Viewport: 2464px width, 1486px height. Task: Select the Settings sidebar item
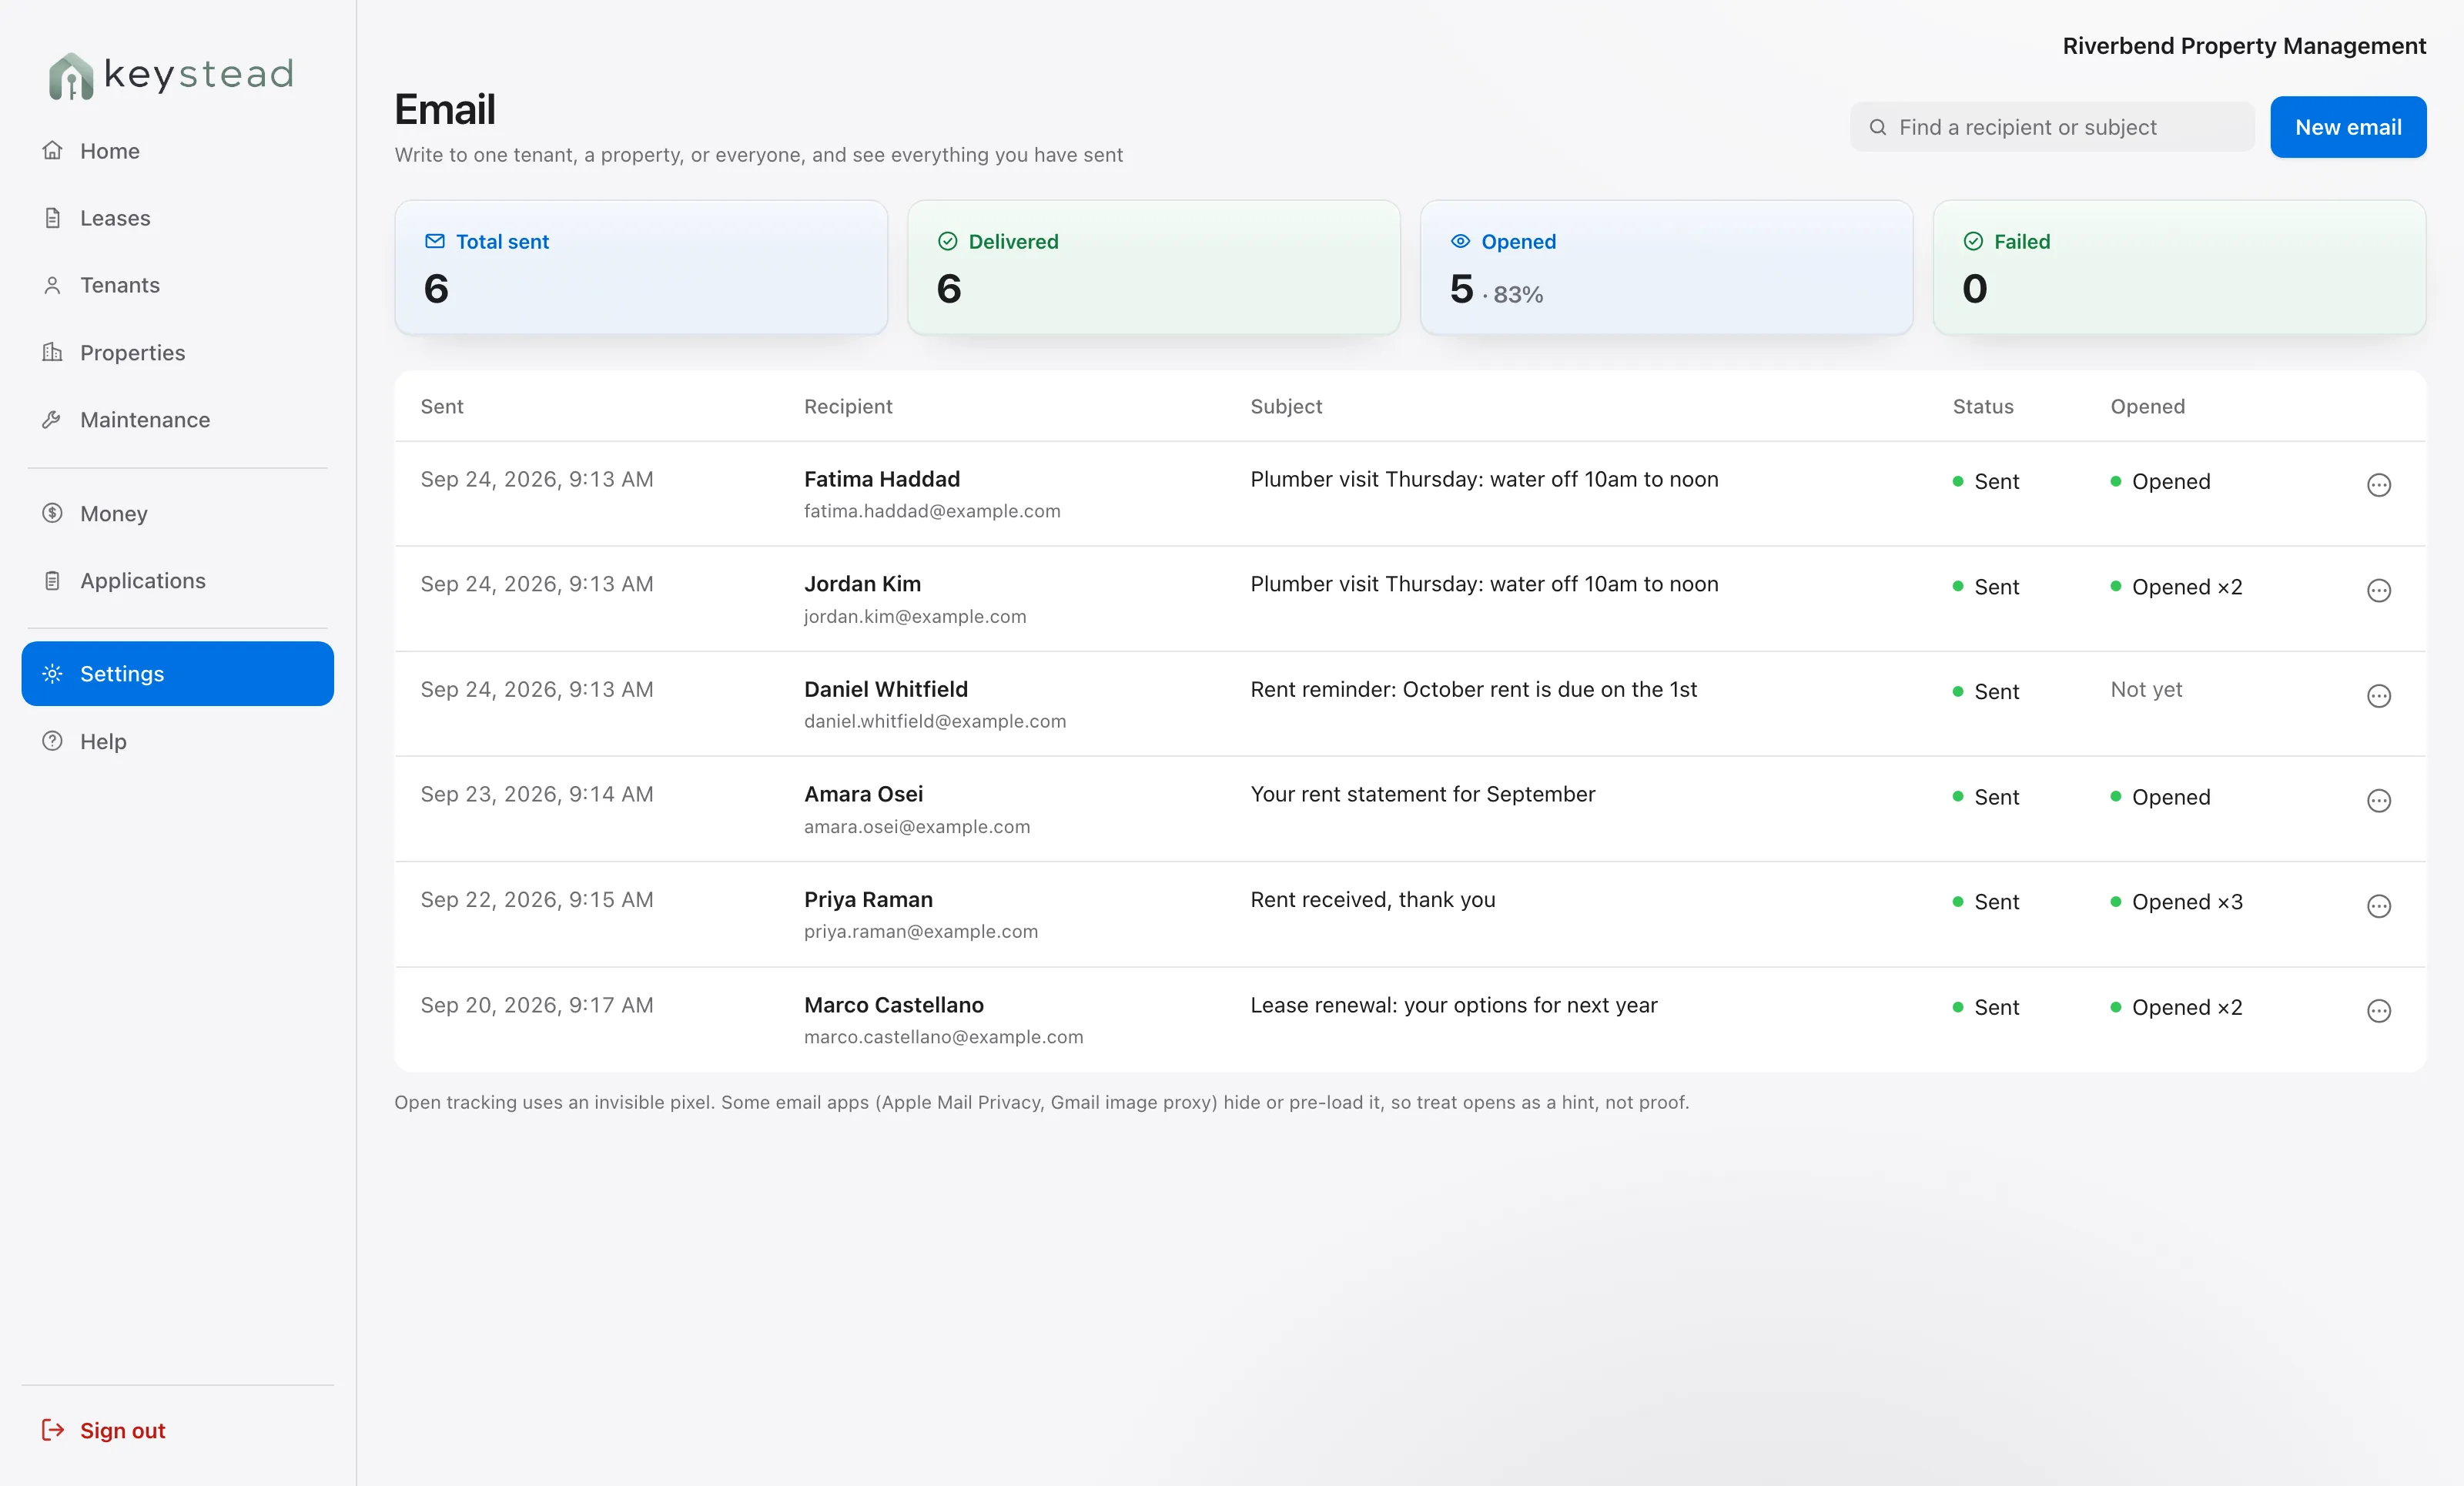pos(178,673)
